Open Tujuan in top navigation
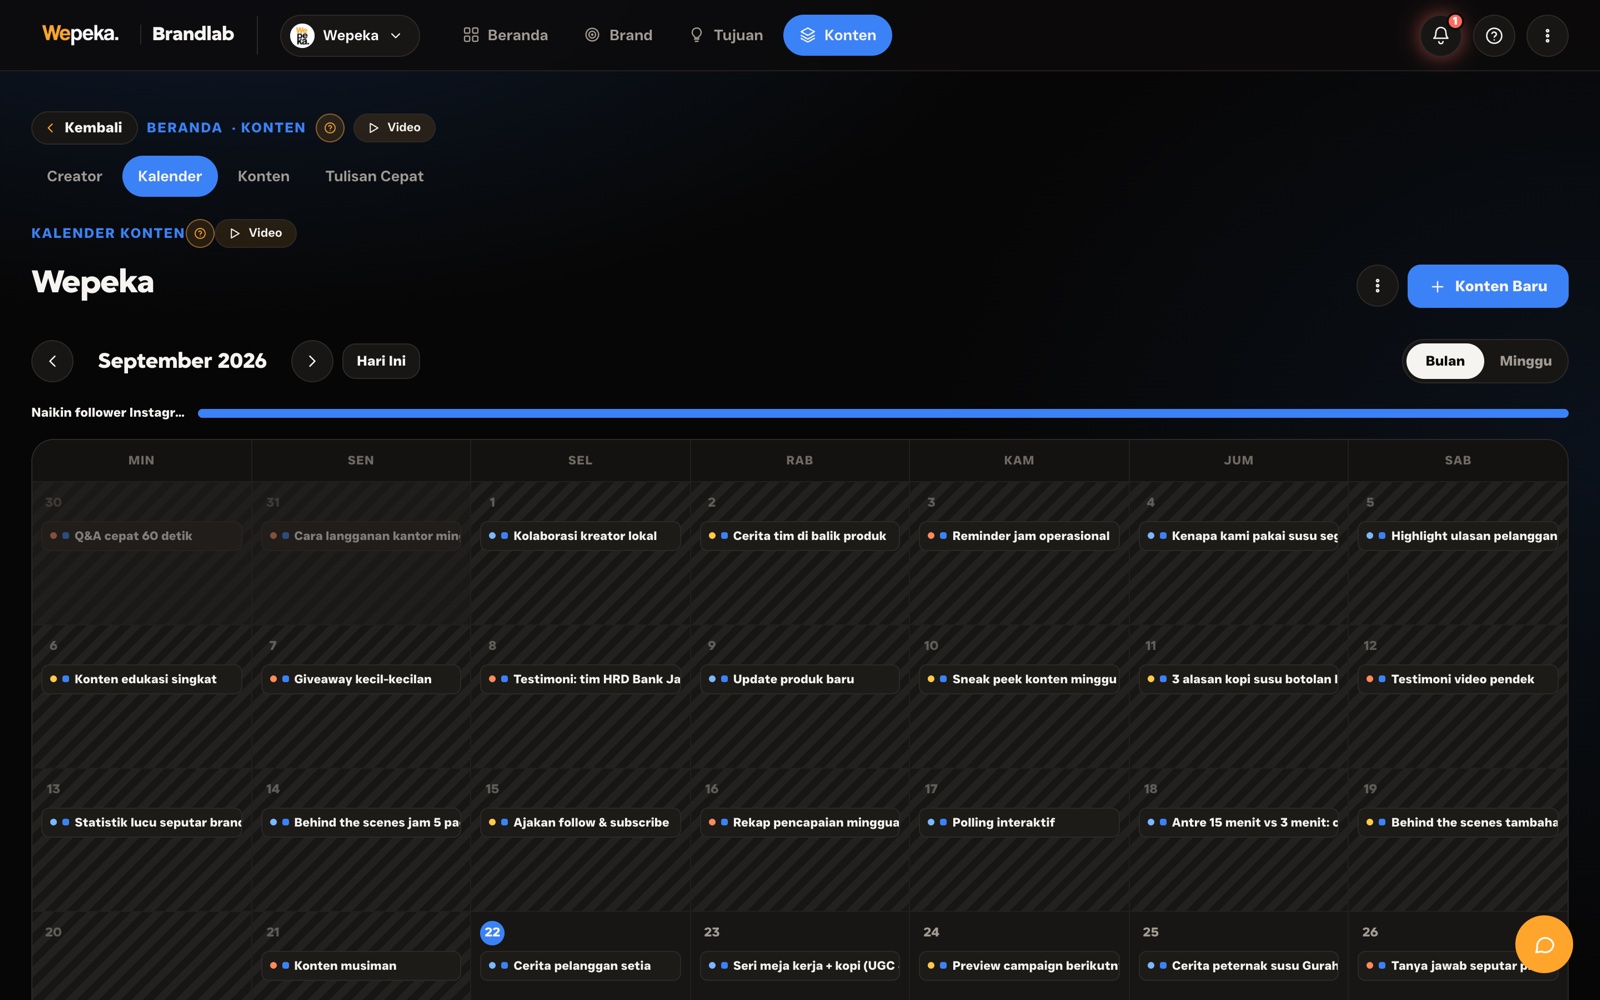 coord(726,35)
